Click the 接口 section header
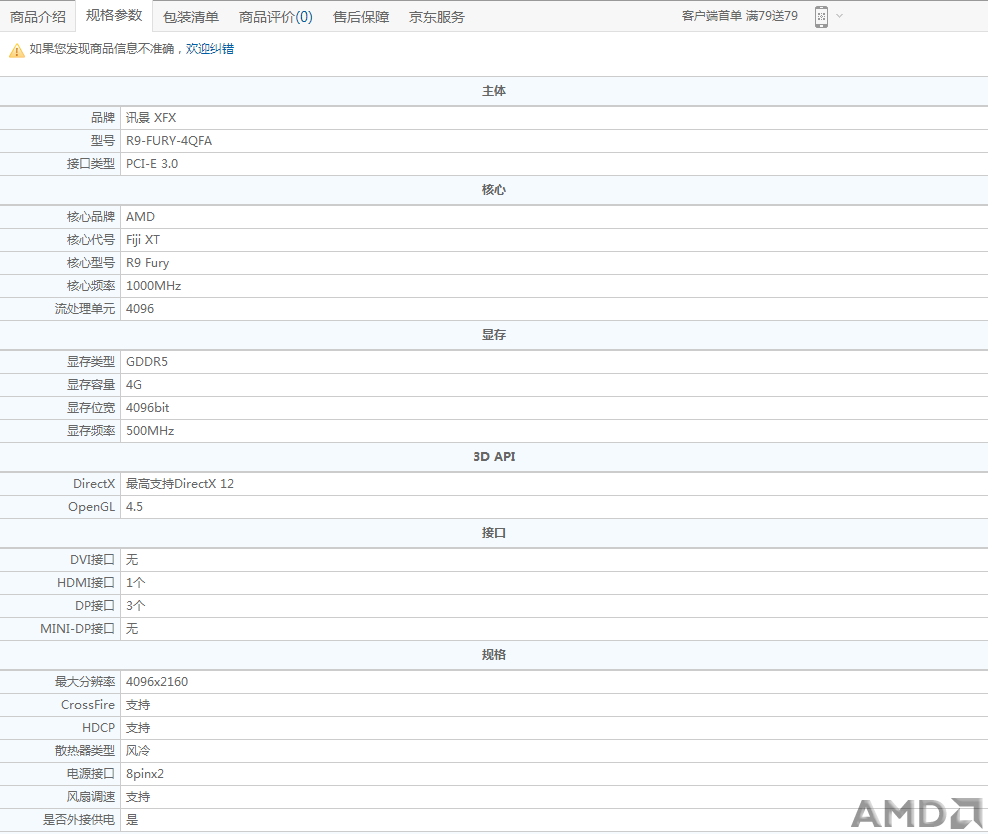Image resolution: width=988 pixels, height=834 pixels. tap(494, 533)
